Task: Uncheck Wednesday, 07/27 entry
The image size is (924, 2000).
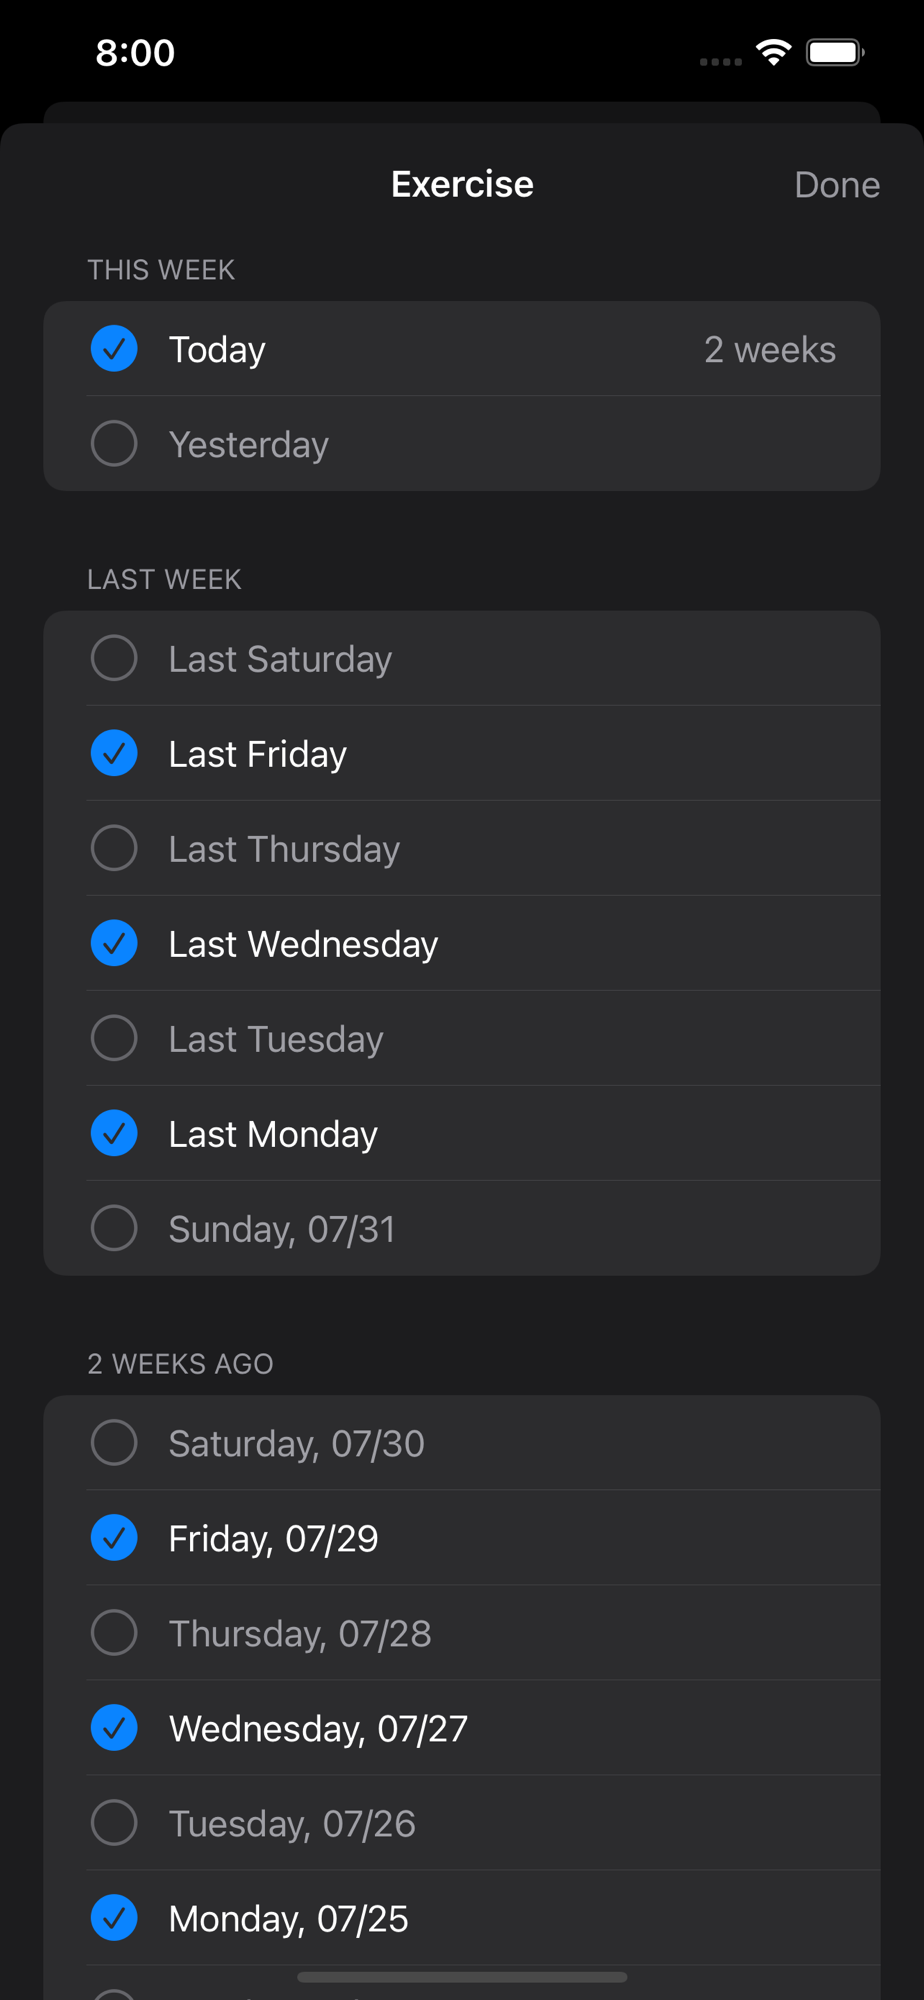Action: coord(114,1729)
